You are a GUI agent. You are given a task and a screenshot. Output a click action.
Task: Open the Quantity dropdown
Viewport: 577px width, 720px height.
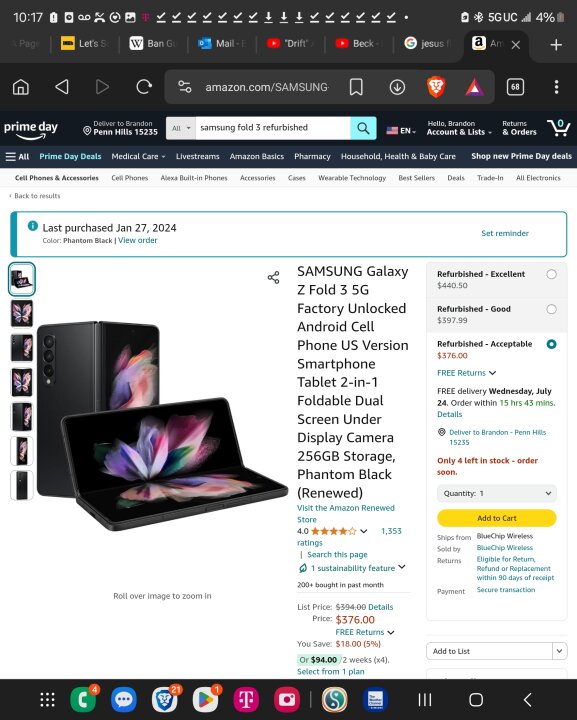(x=497, y=493)
